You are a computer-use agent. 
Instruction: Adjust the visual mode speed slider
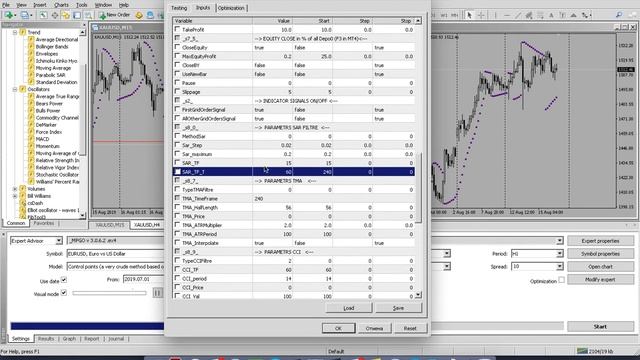pyautogui.click(x=109, y=293)
